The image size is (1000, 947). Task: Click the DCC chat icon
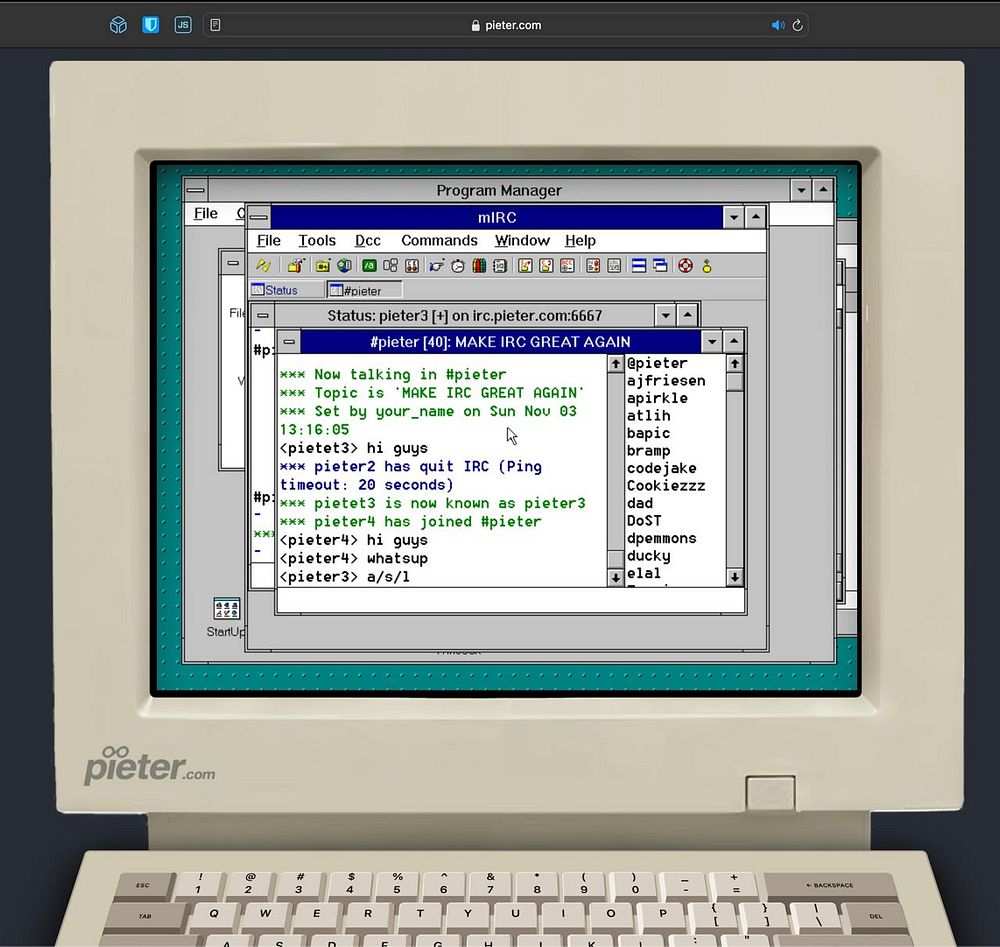[547, 266]
